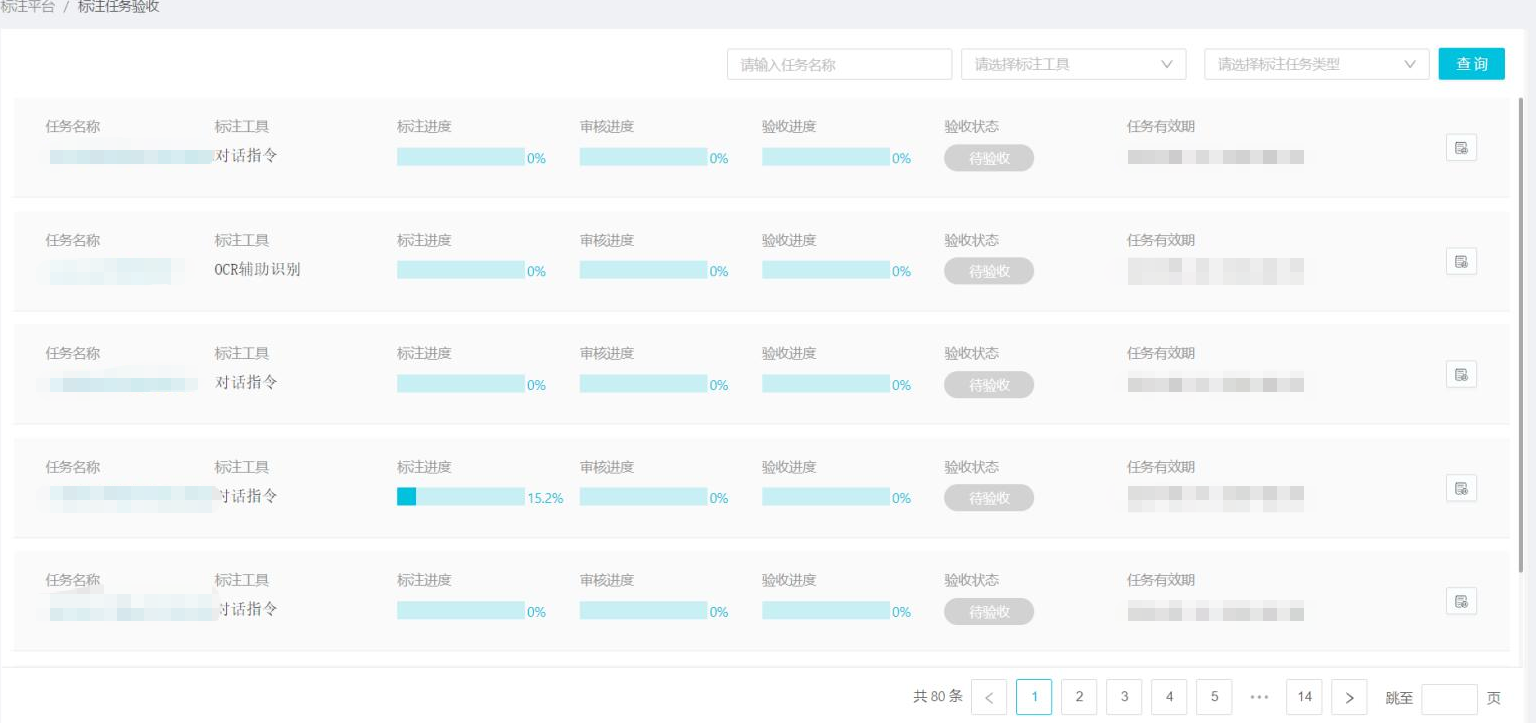Click the pagination ellipsis to skip pages
1536x723 pixels.
pos(1259,697)
